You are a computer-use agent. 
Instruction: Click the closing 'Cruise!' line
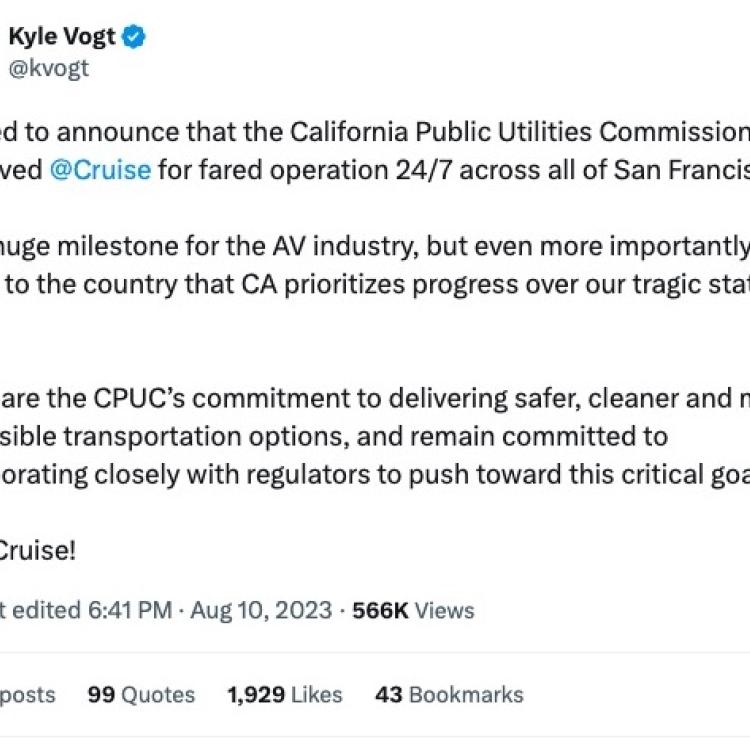click(x=37, y=551)
